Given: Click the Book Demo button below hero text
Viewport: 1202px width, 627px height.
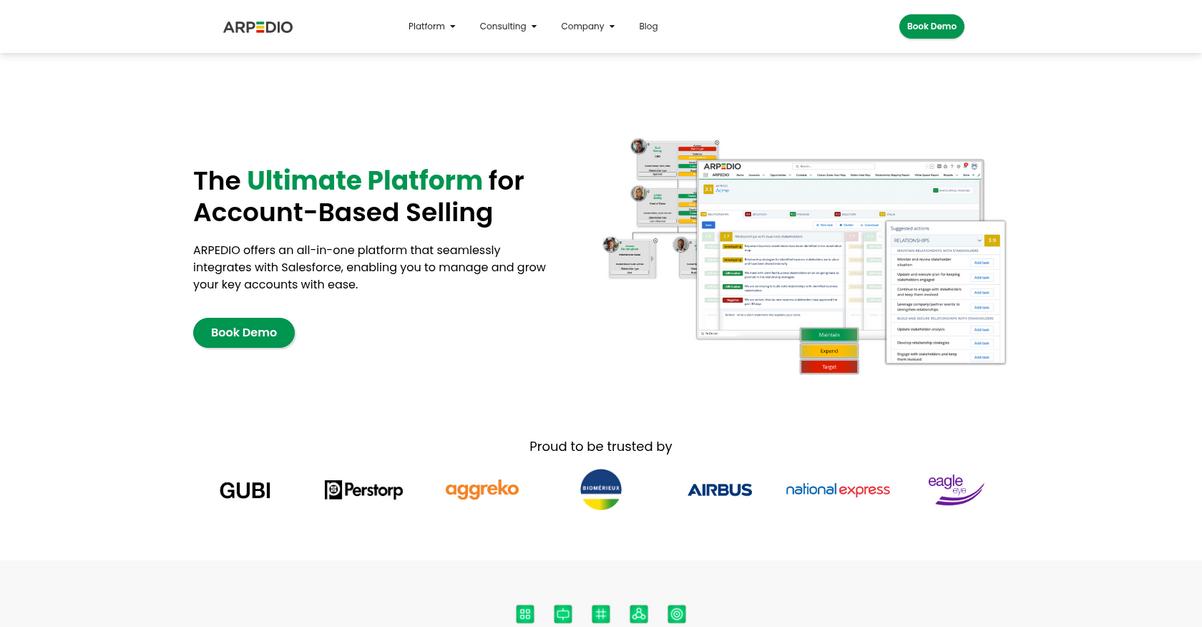Looking at the screenshot, I should (x=244, y=333).
